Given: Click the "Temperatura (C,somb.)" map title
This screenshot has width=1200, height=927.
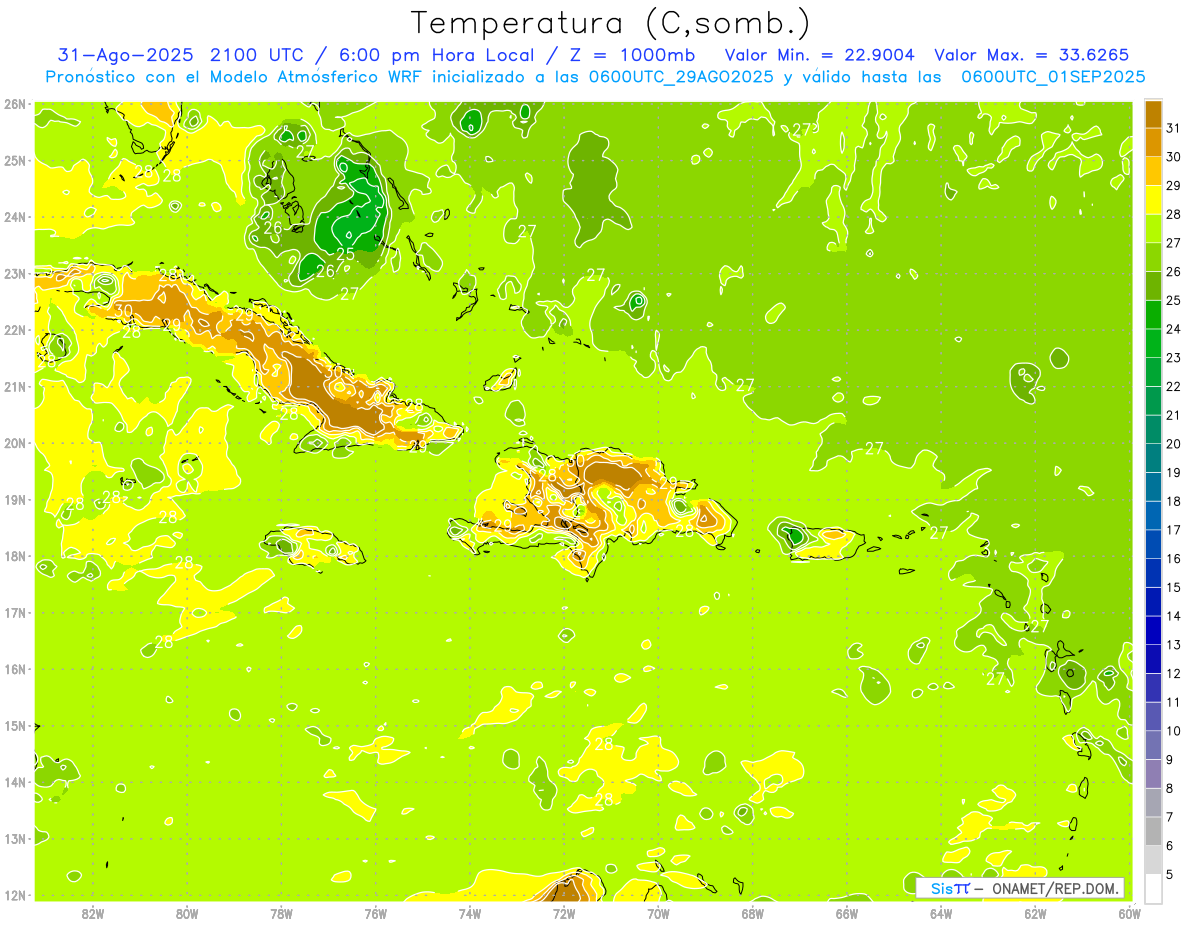Looking at the screenshot, I should 610,23.
